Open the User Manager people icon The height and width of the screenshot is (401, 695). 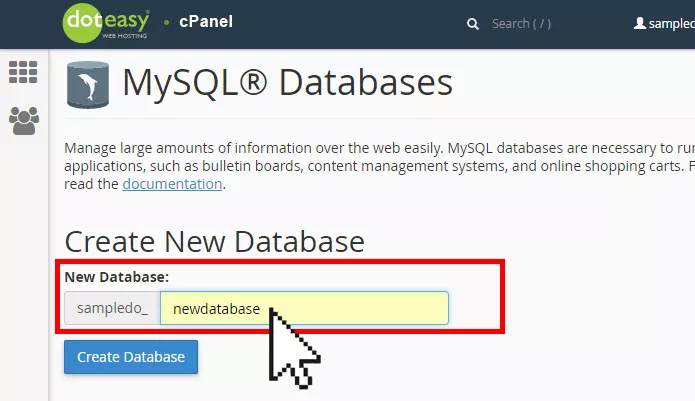24,121
